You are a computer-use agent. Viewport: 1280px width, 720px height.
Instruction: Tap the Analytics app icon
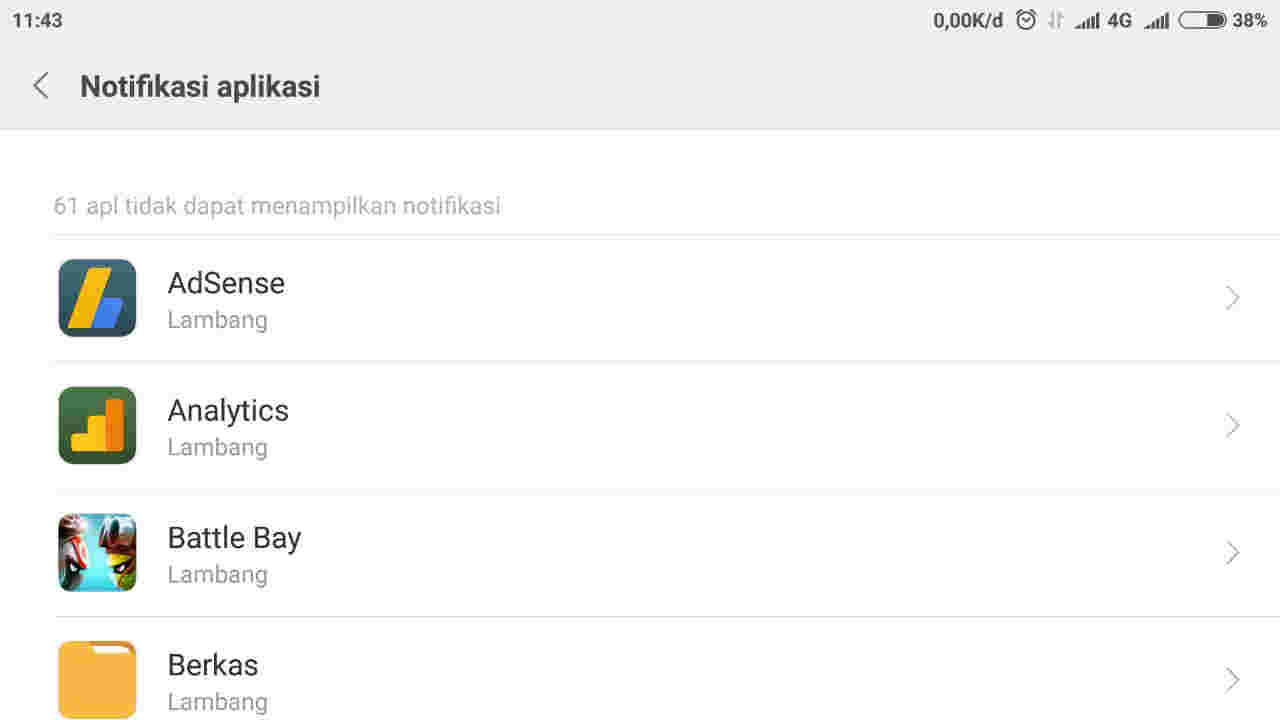click(x=97, y=425)
